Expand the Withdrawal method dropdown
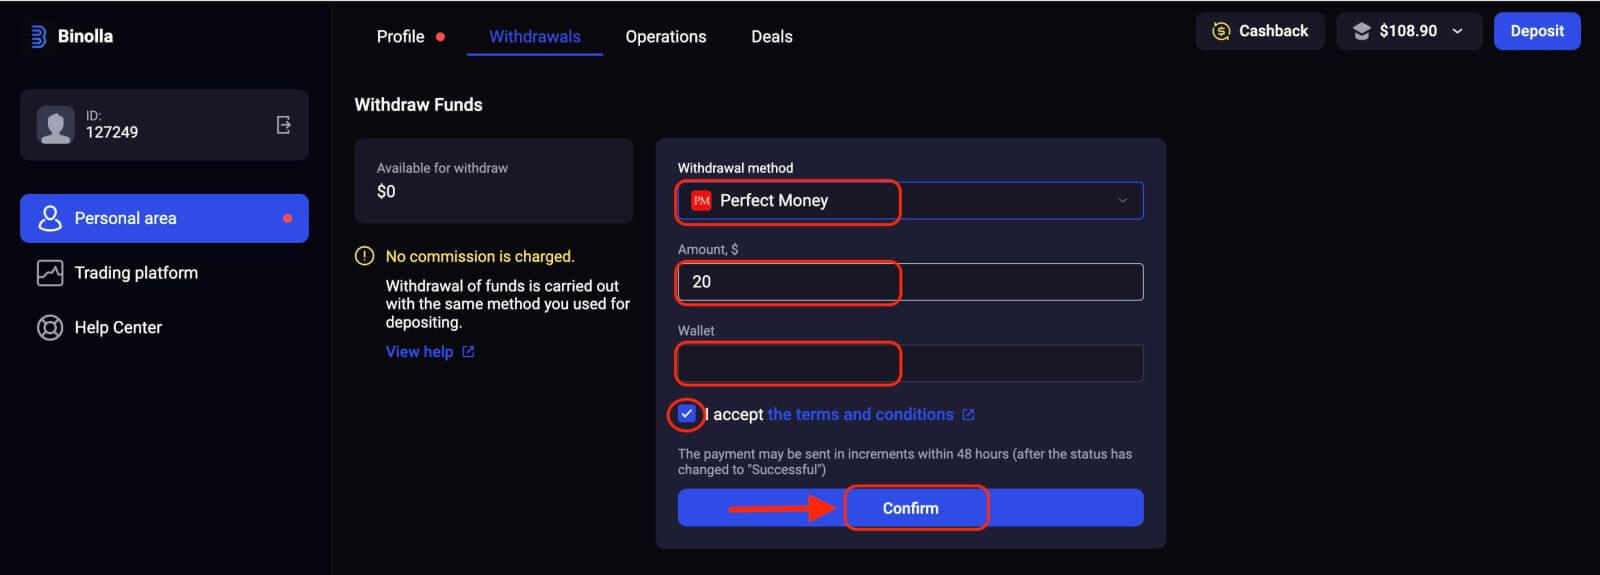 [x=1122, y=201]
